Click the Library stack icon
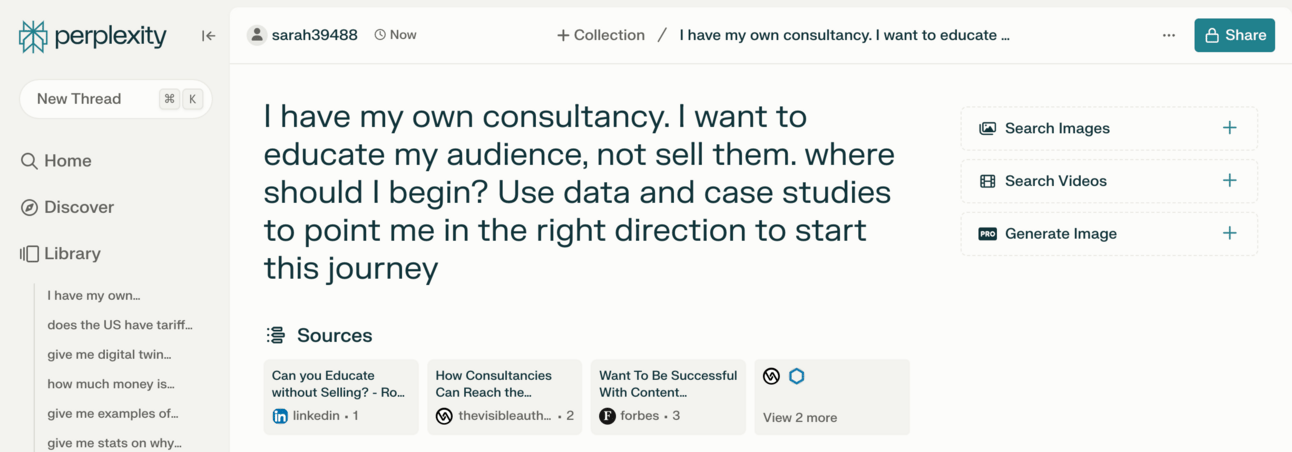Image resolution: width=1292 pixels, height=452 pixels. tap(29, 254)
